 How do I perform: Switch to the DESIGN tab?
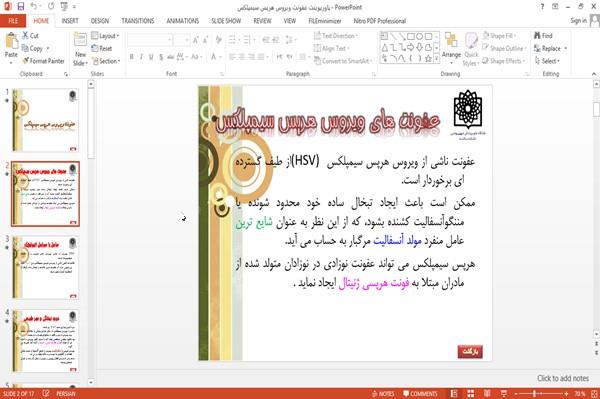click(99, 21)
